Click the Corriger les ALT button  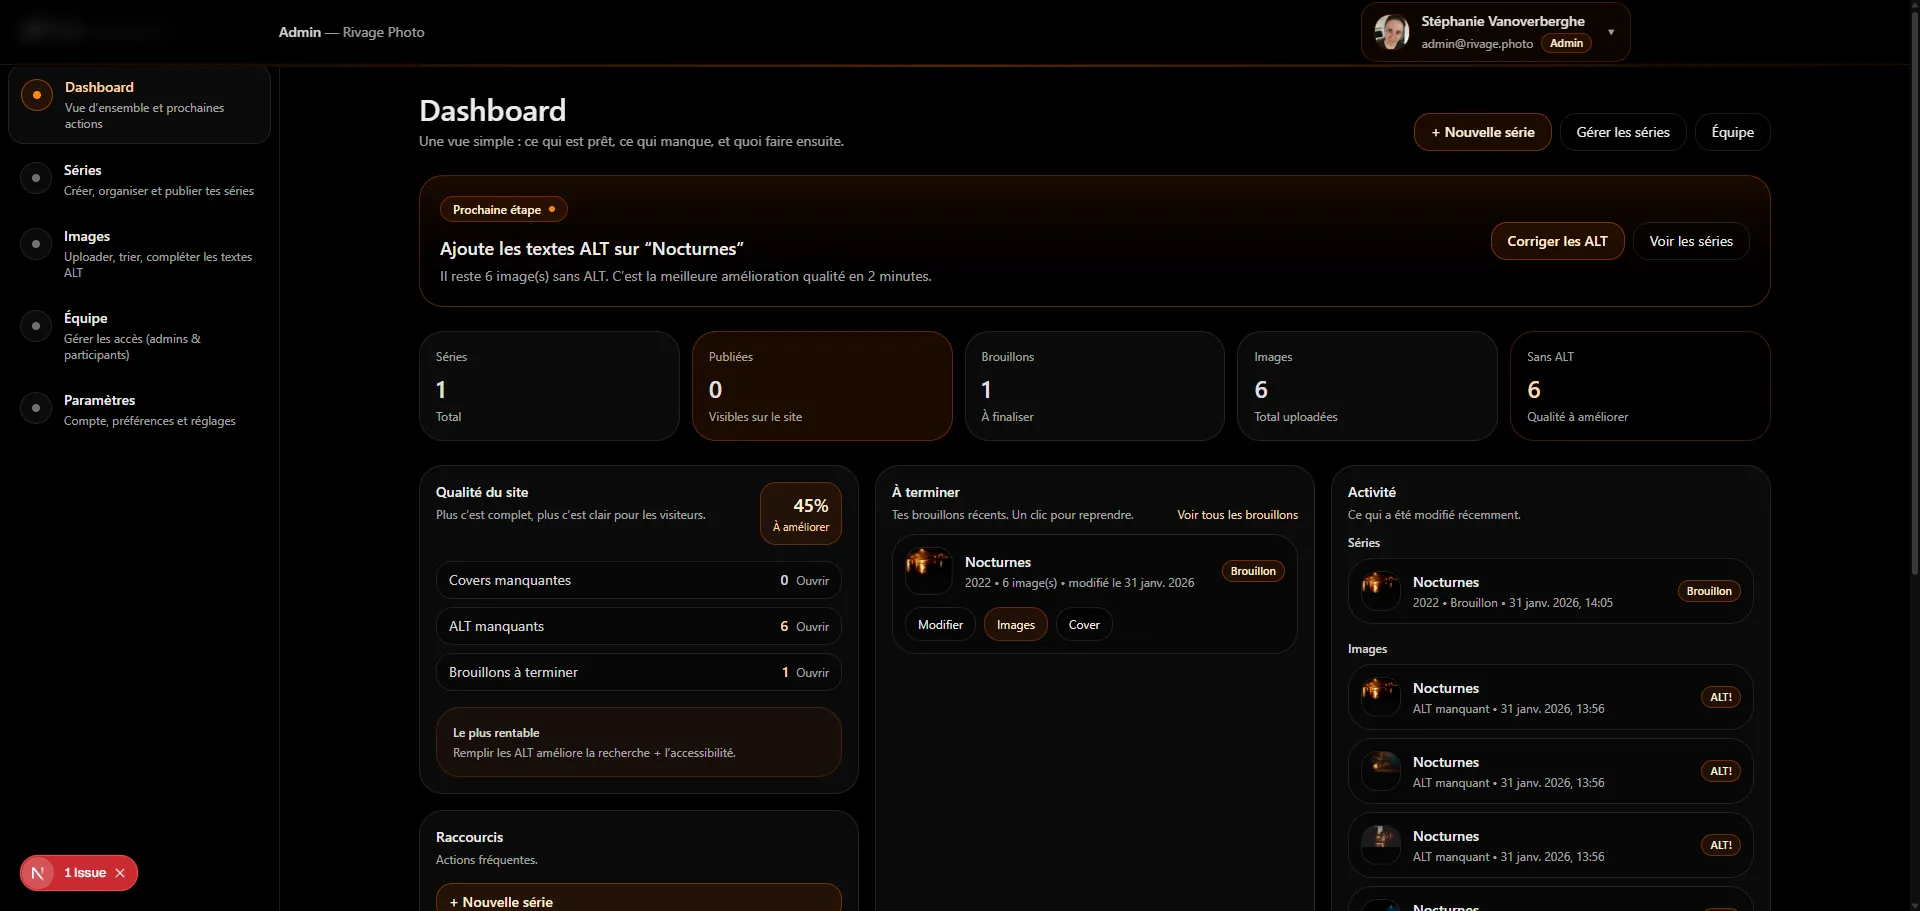coord(1557,241)
